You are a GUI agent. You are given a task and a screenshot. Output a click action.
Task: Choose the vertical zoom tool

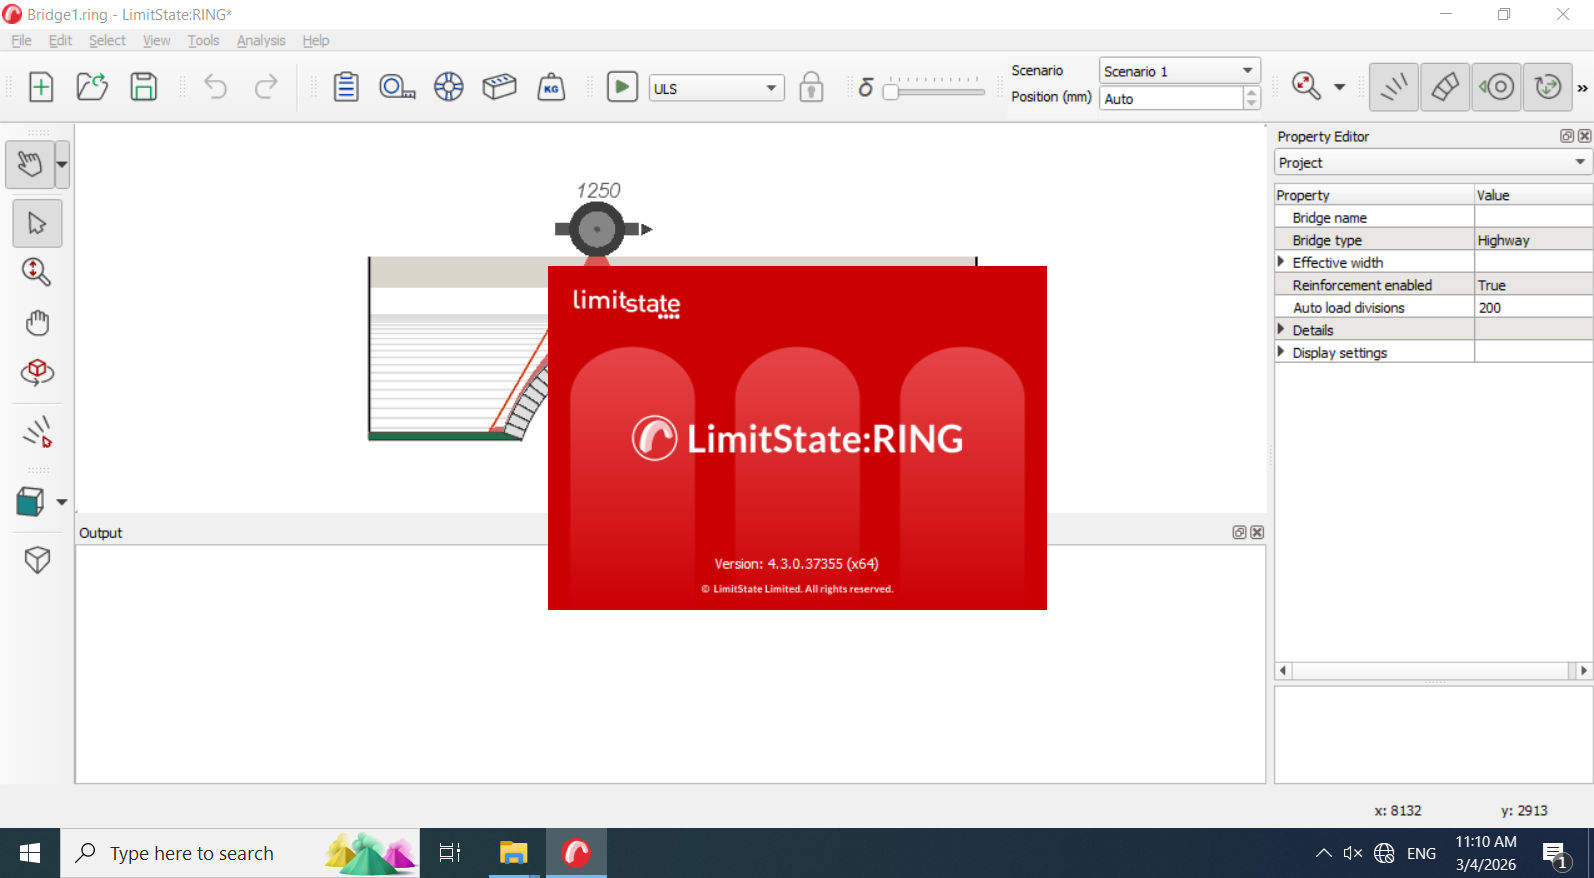[37, 272]
